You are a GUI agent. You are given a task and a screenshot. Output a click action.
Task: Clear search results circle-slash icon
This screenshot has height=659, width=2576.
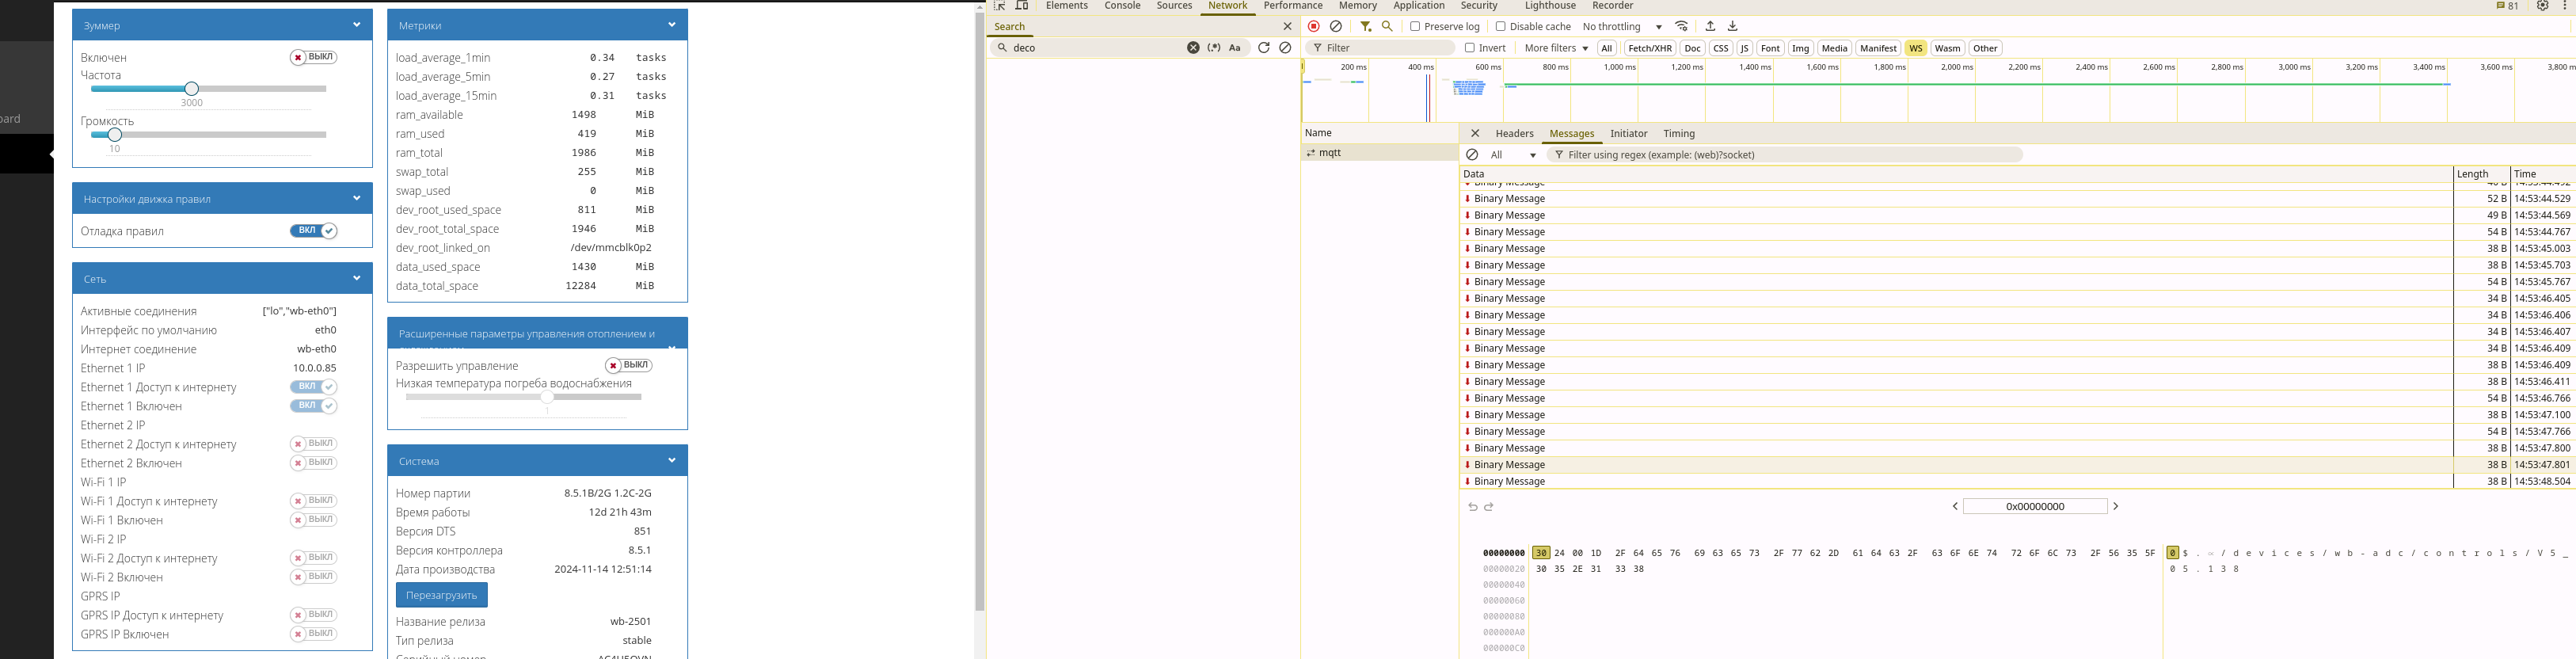coord(1286,48)
